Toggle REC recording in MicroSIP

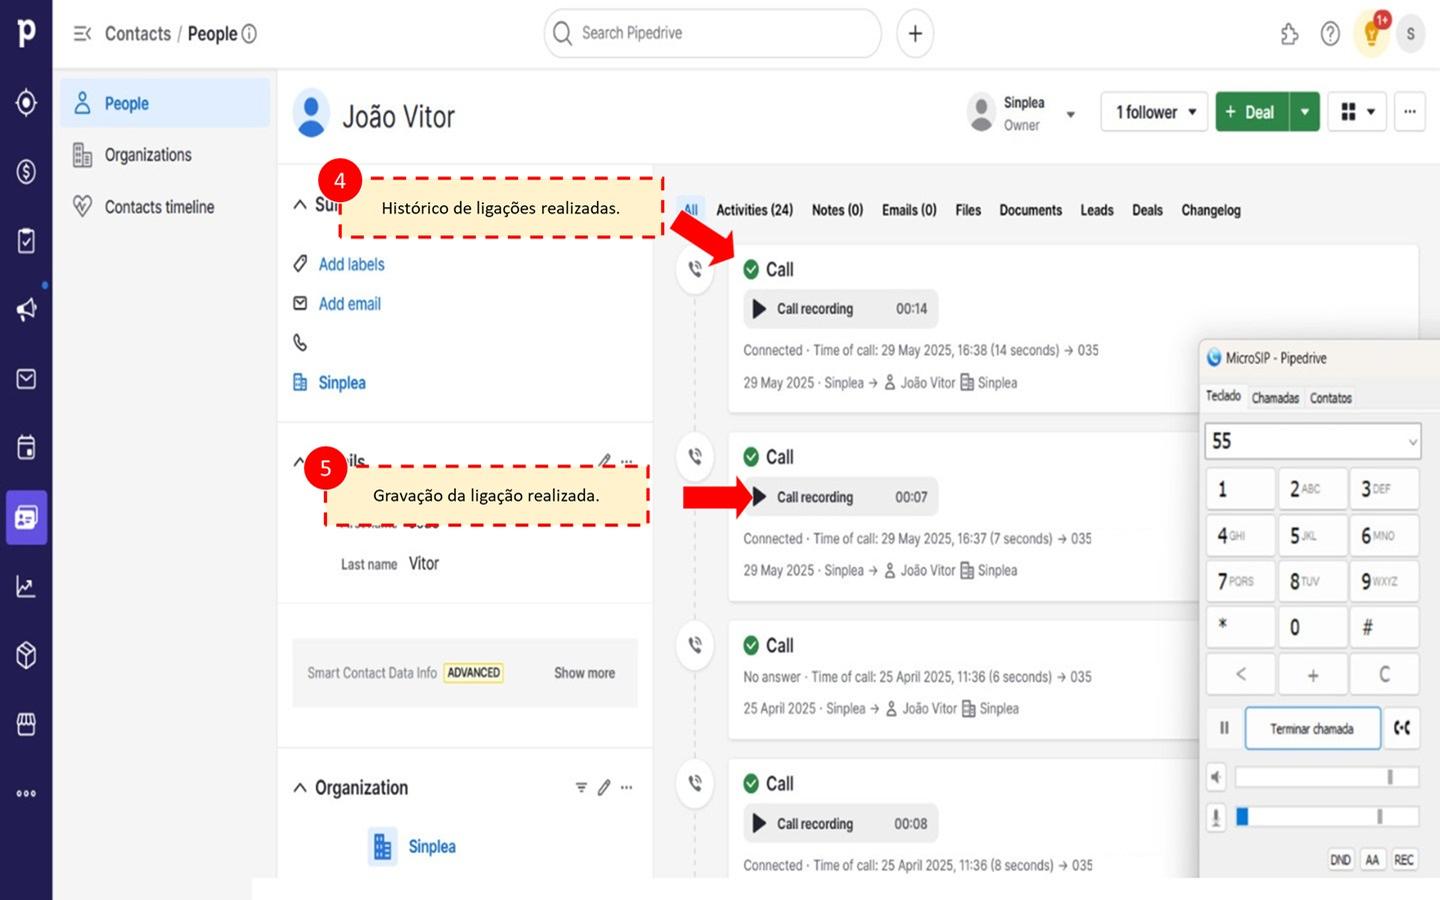[x=1404, y=860]
